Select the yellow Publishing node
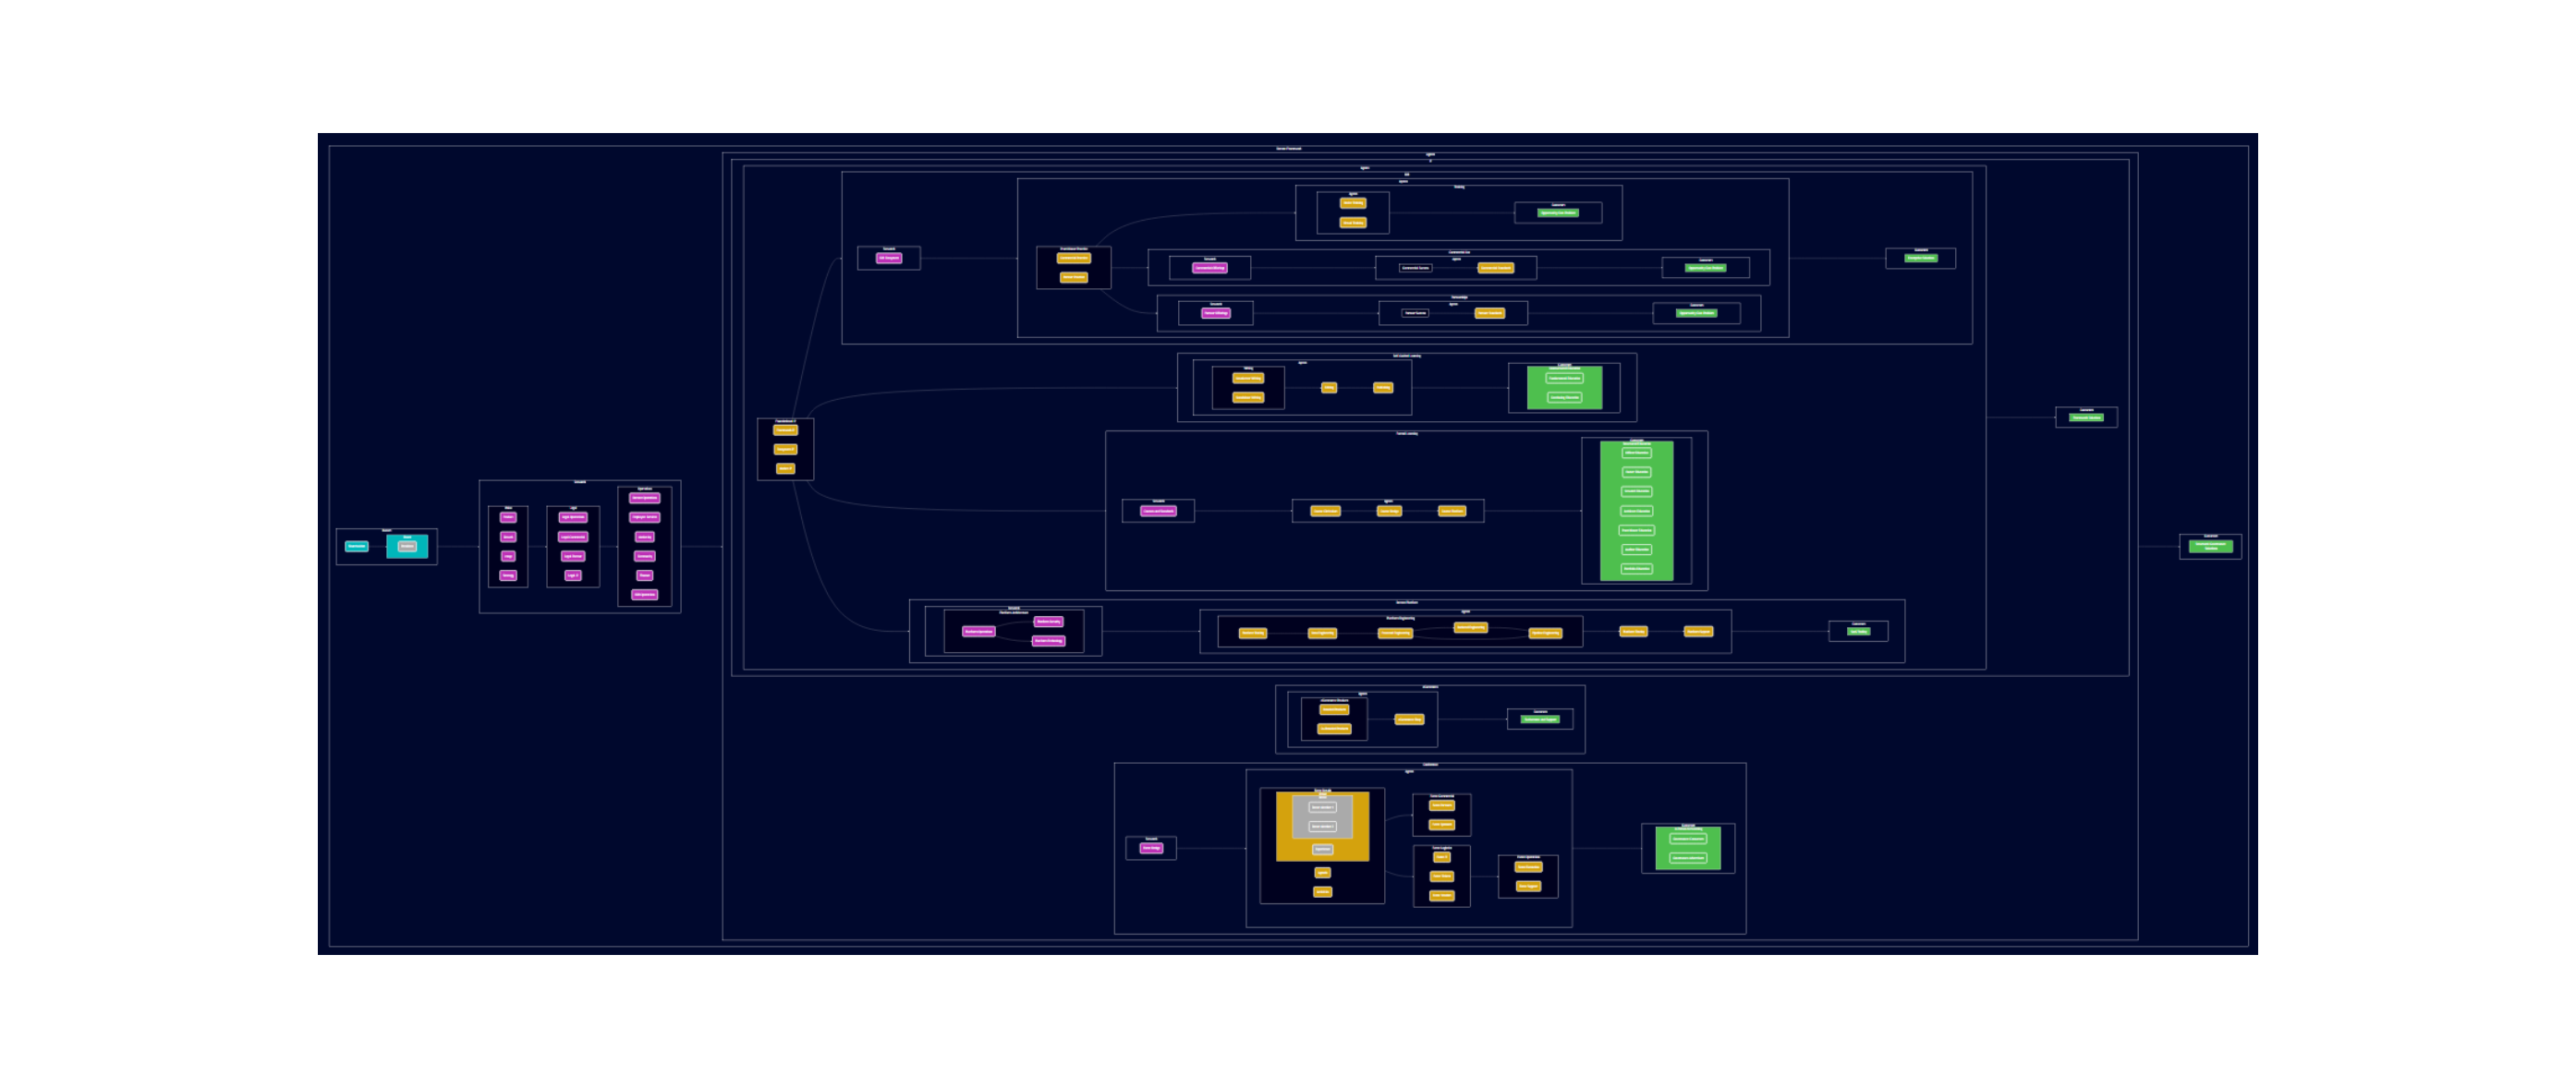The height and width of the screenshot is (1088, 2576). coord(1383,388)
